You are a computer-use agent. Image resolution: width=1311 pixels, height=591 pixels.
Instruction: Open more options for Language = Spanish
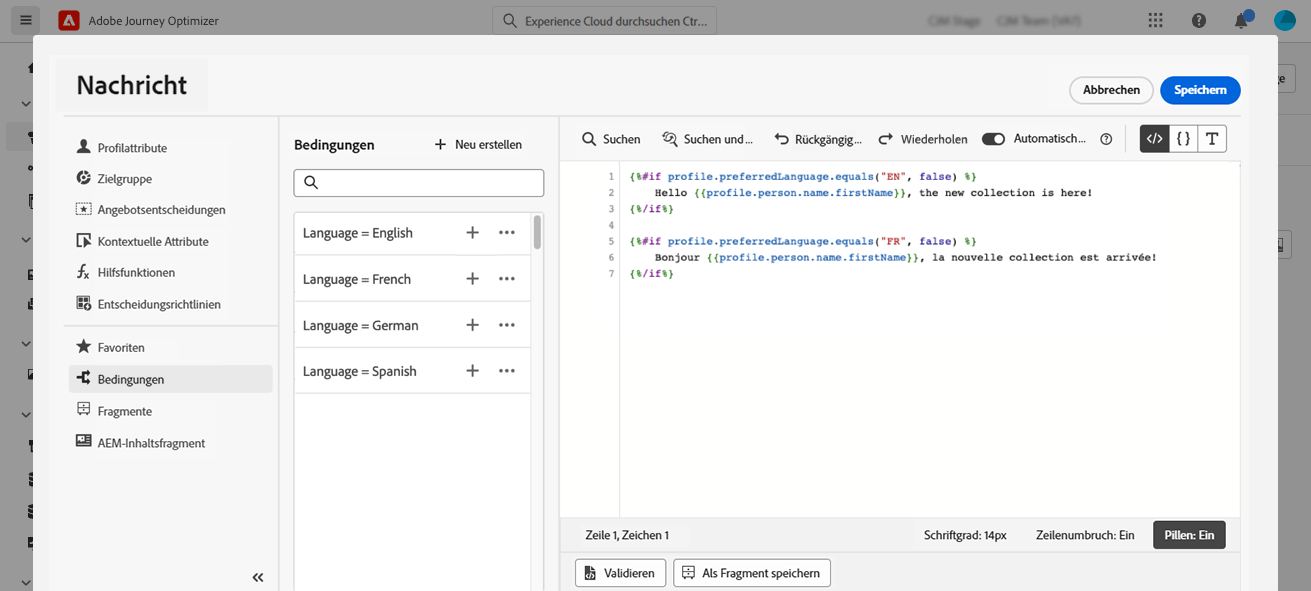click(x=507, y=371)
